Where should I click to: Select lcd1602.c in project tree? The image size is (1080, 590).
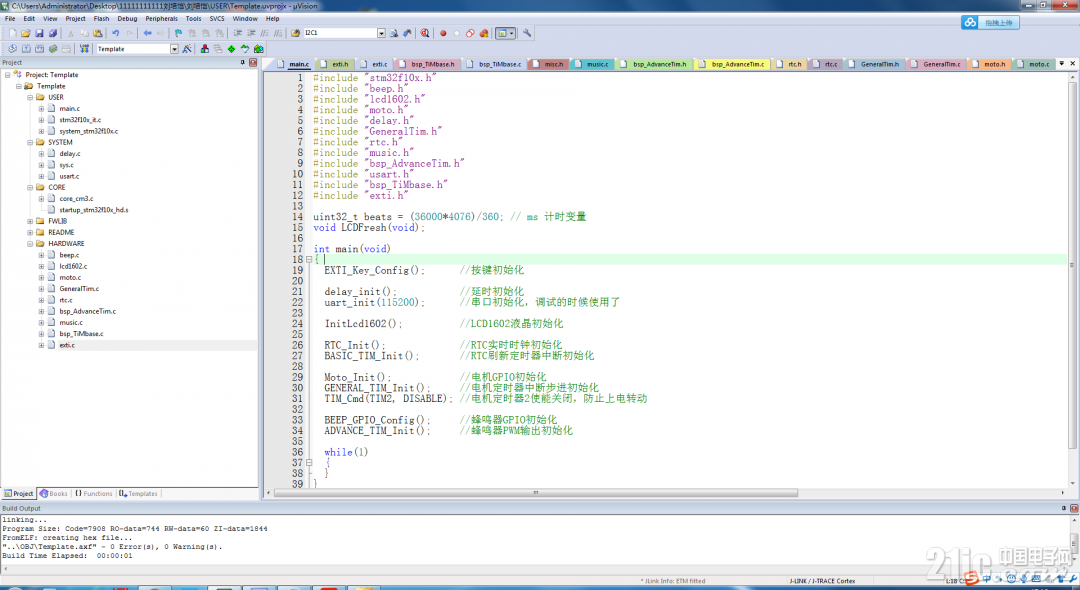coord(73,266)
